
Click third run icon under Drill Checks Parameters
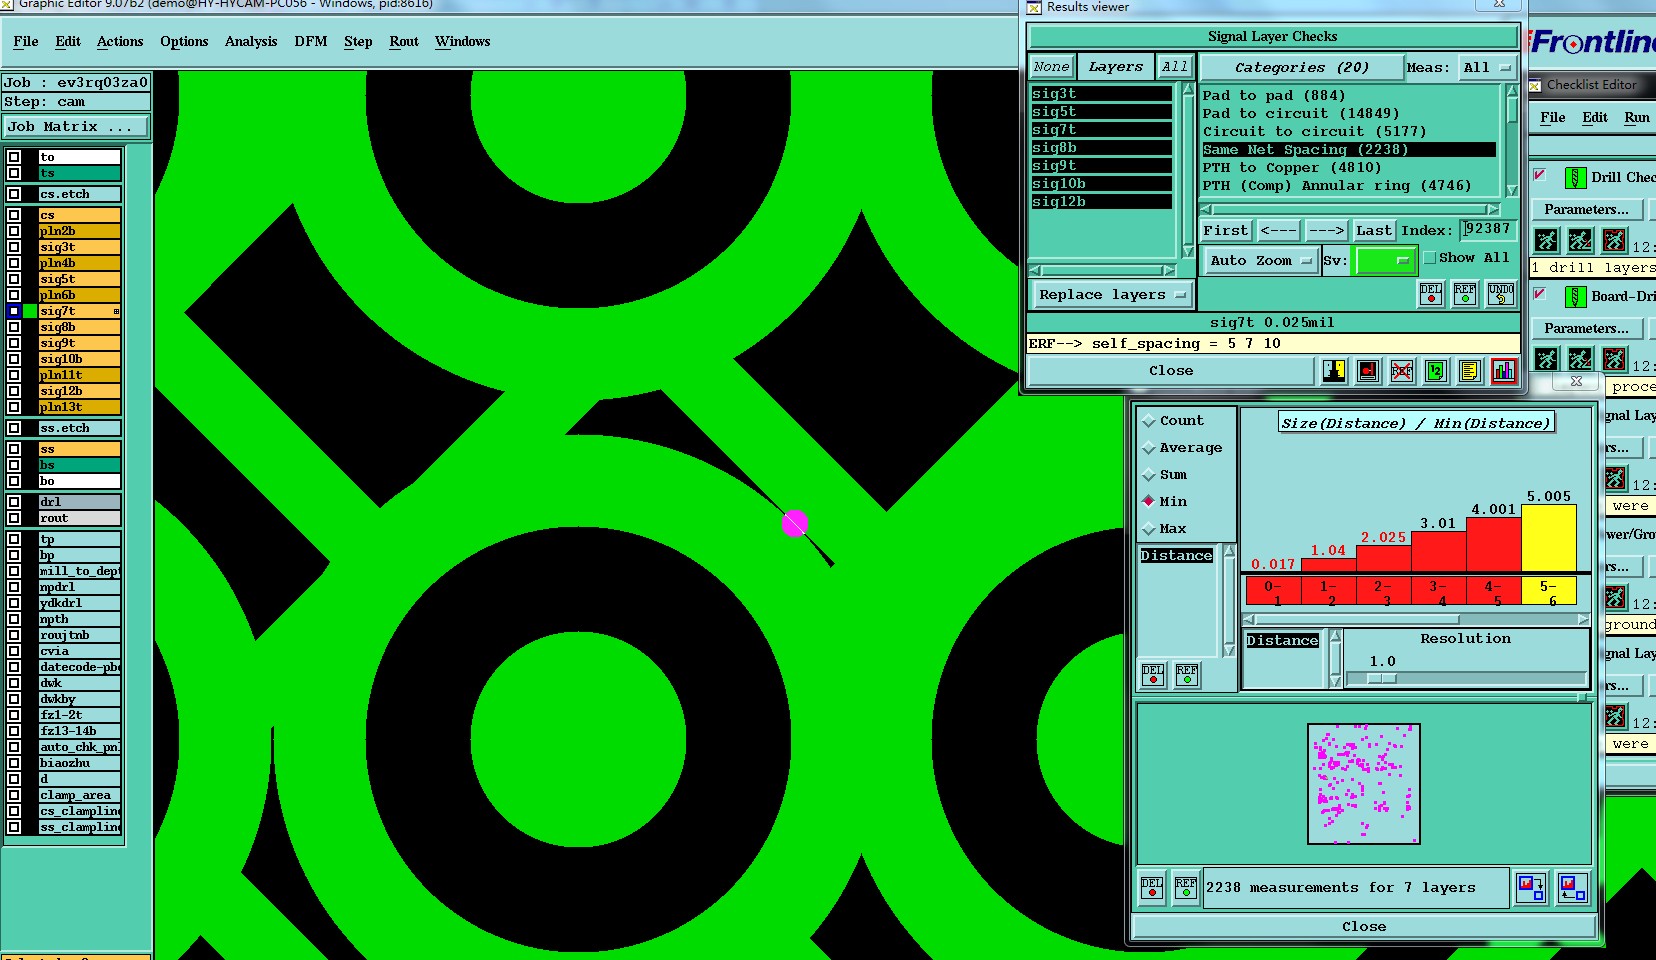pos(1615,241)
